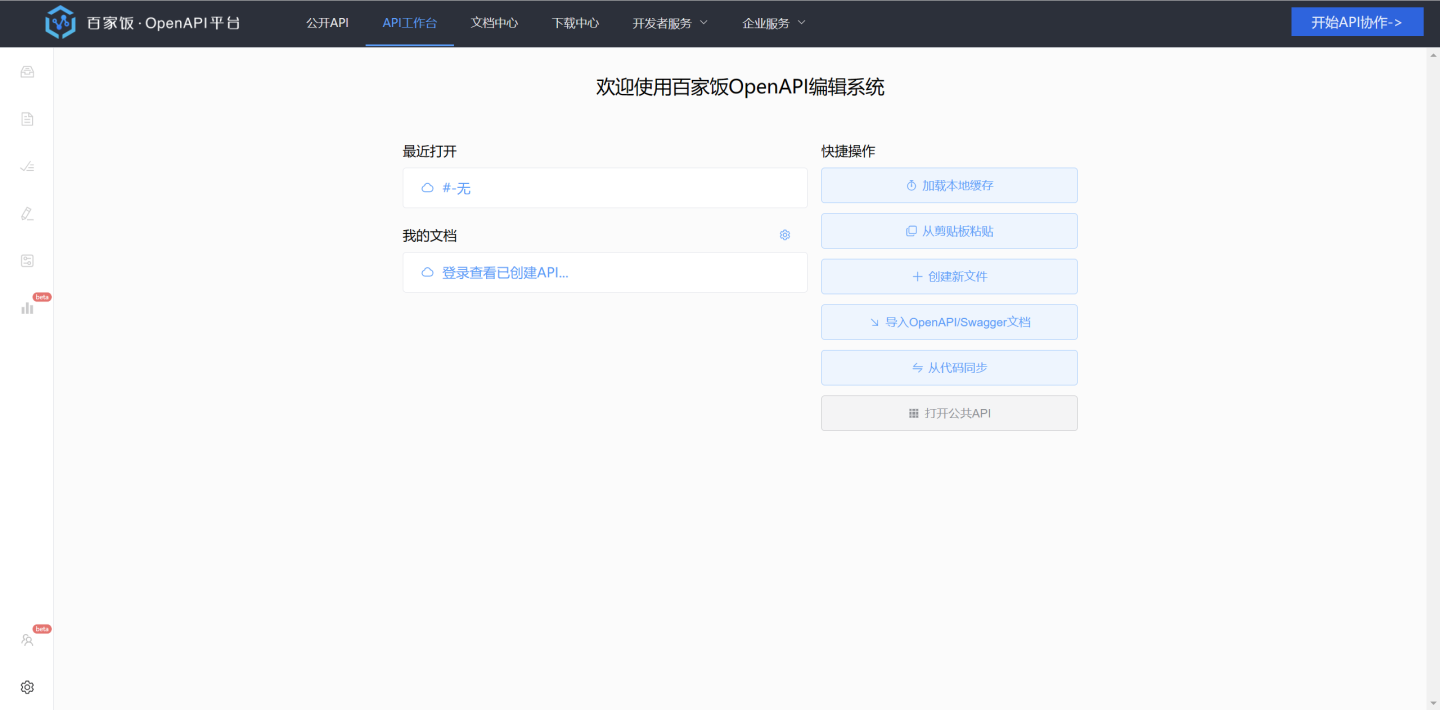Open the recent item #-无
The height and width of the screenshot is (710, 1440).
click(605, 188)
